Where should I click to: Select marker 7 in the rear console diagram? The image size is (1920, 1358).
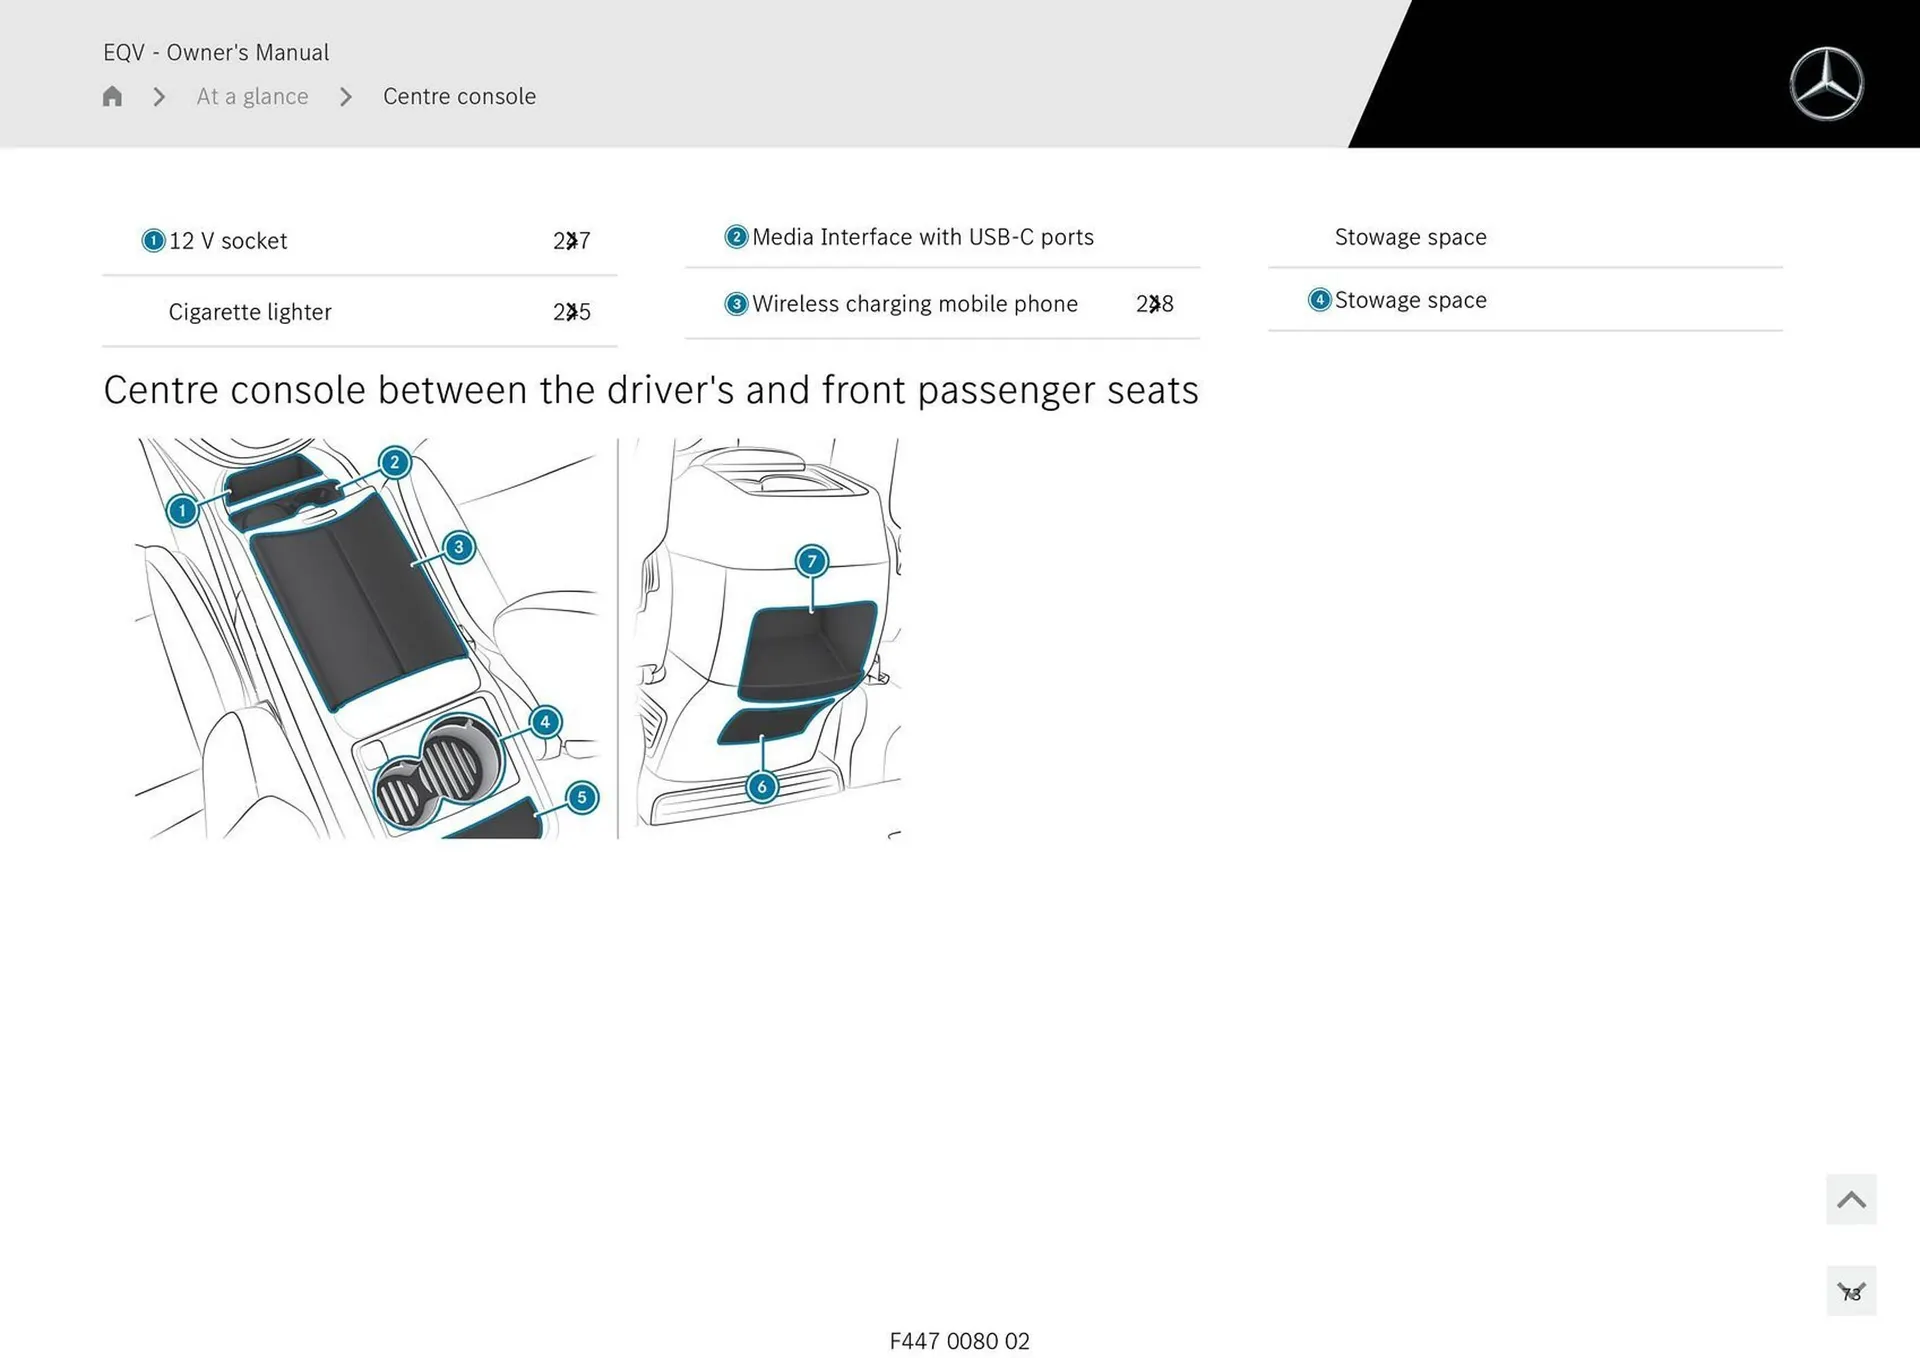pos(811,562)
